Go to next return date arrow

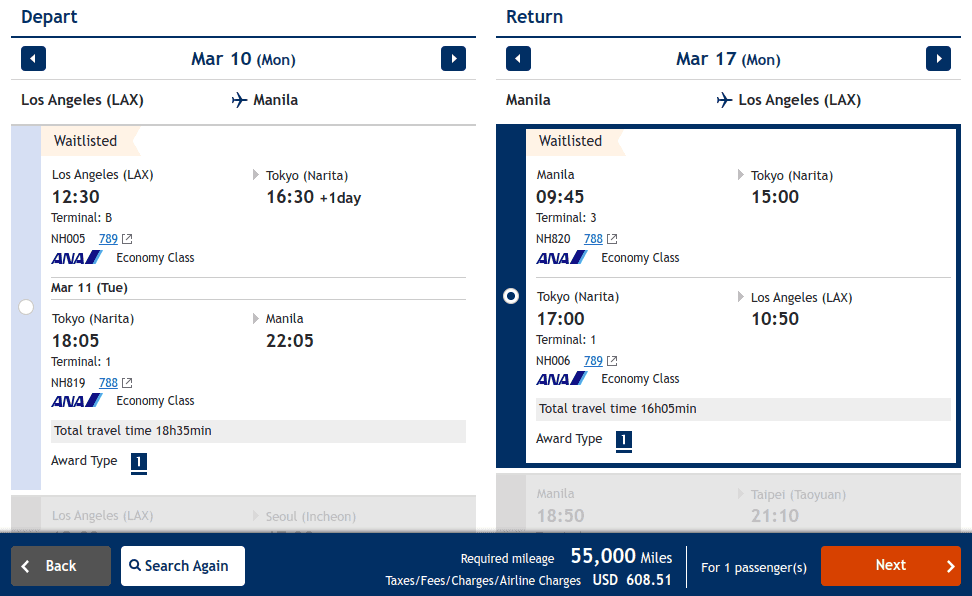click(x=938, y=59)
